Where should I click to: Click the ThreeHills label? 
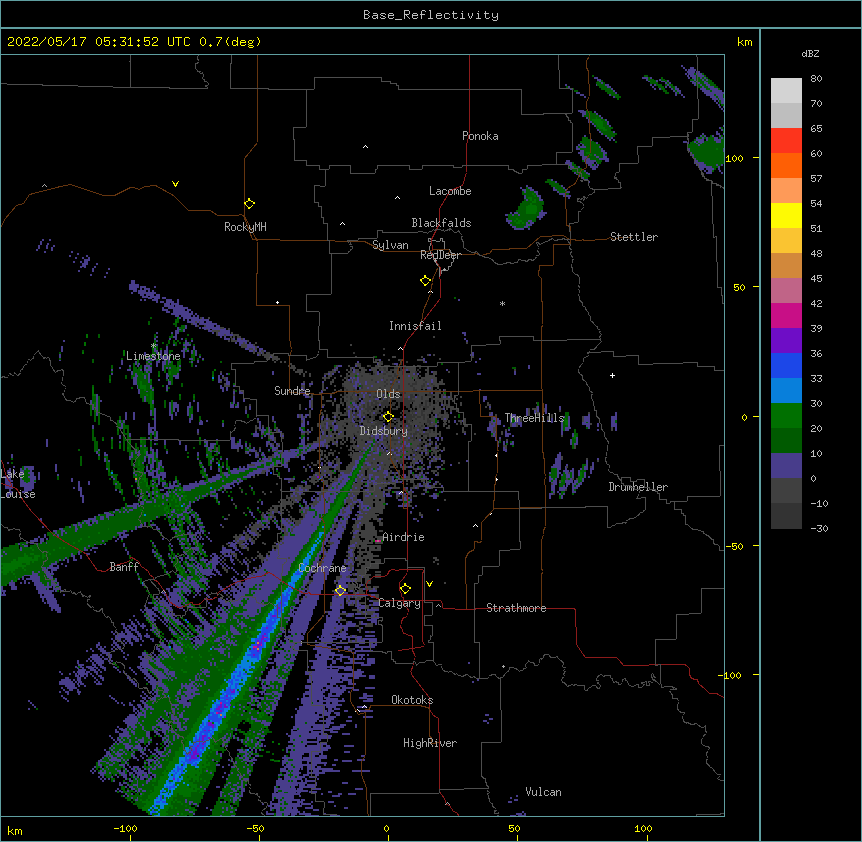pyautogui.click(x=534, y=418)
